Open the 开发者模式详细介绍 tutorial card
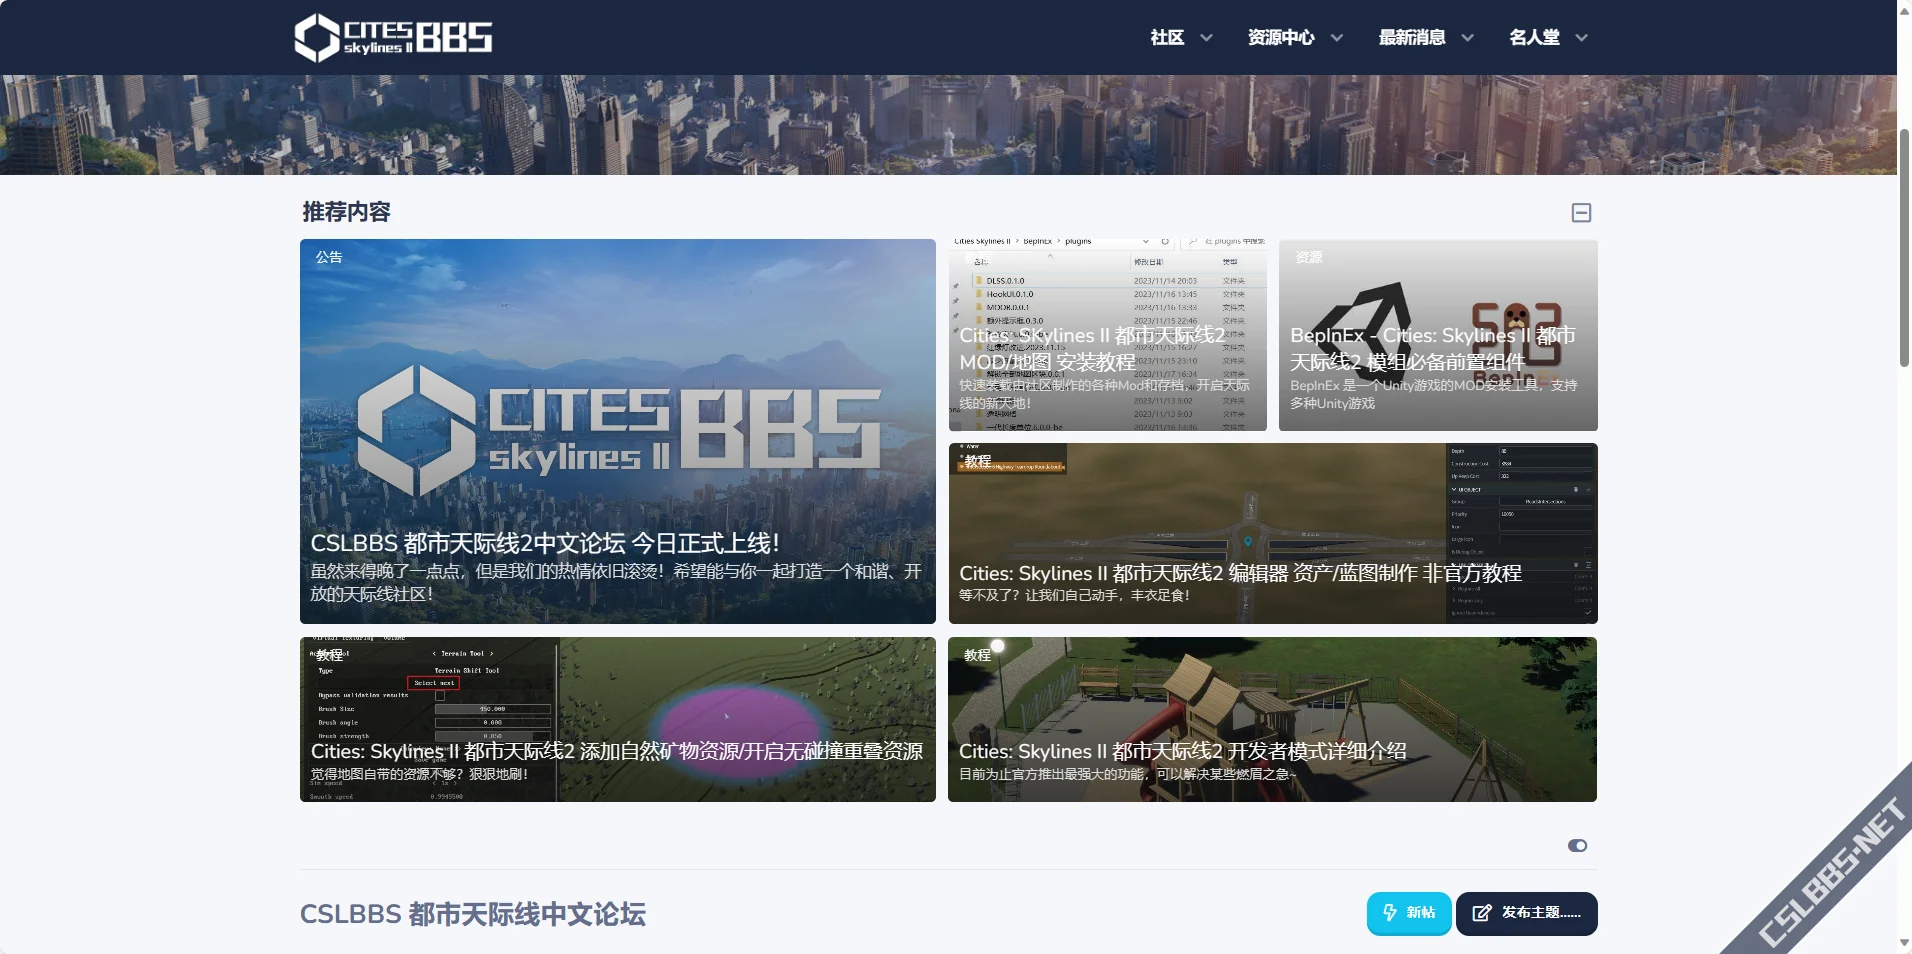 click(1272, 719)
